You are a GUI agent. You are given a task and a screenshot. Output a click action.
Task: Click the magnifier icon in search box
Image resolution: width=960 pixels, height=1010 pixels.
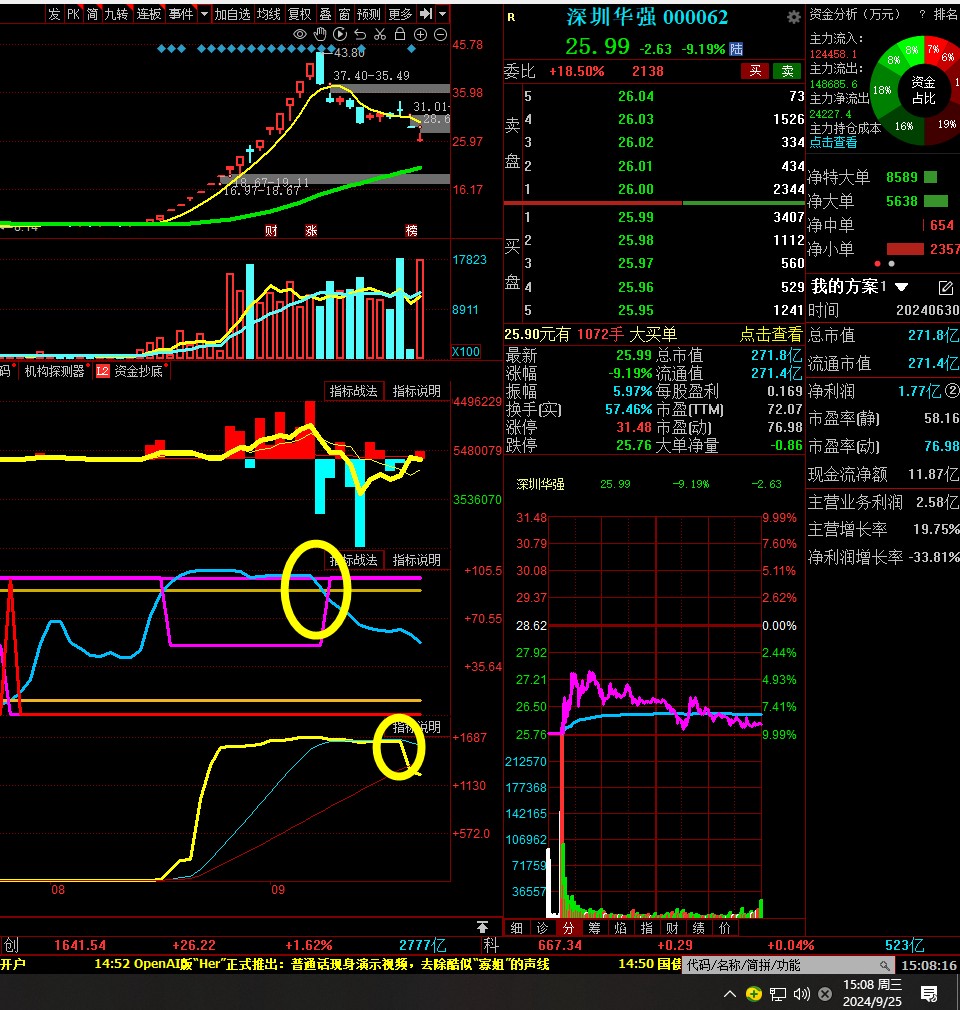885,965
